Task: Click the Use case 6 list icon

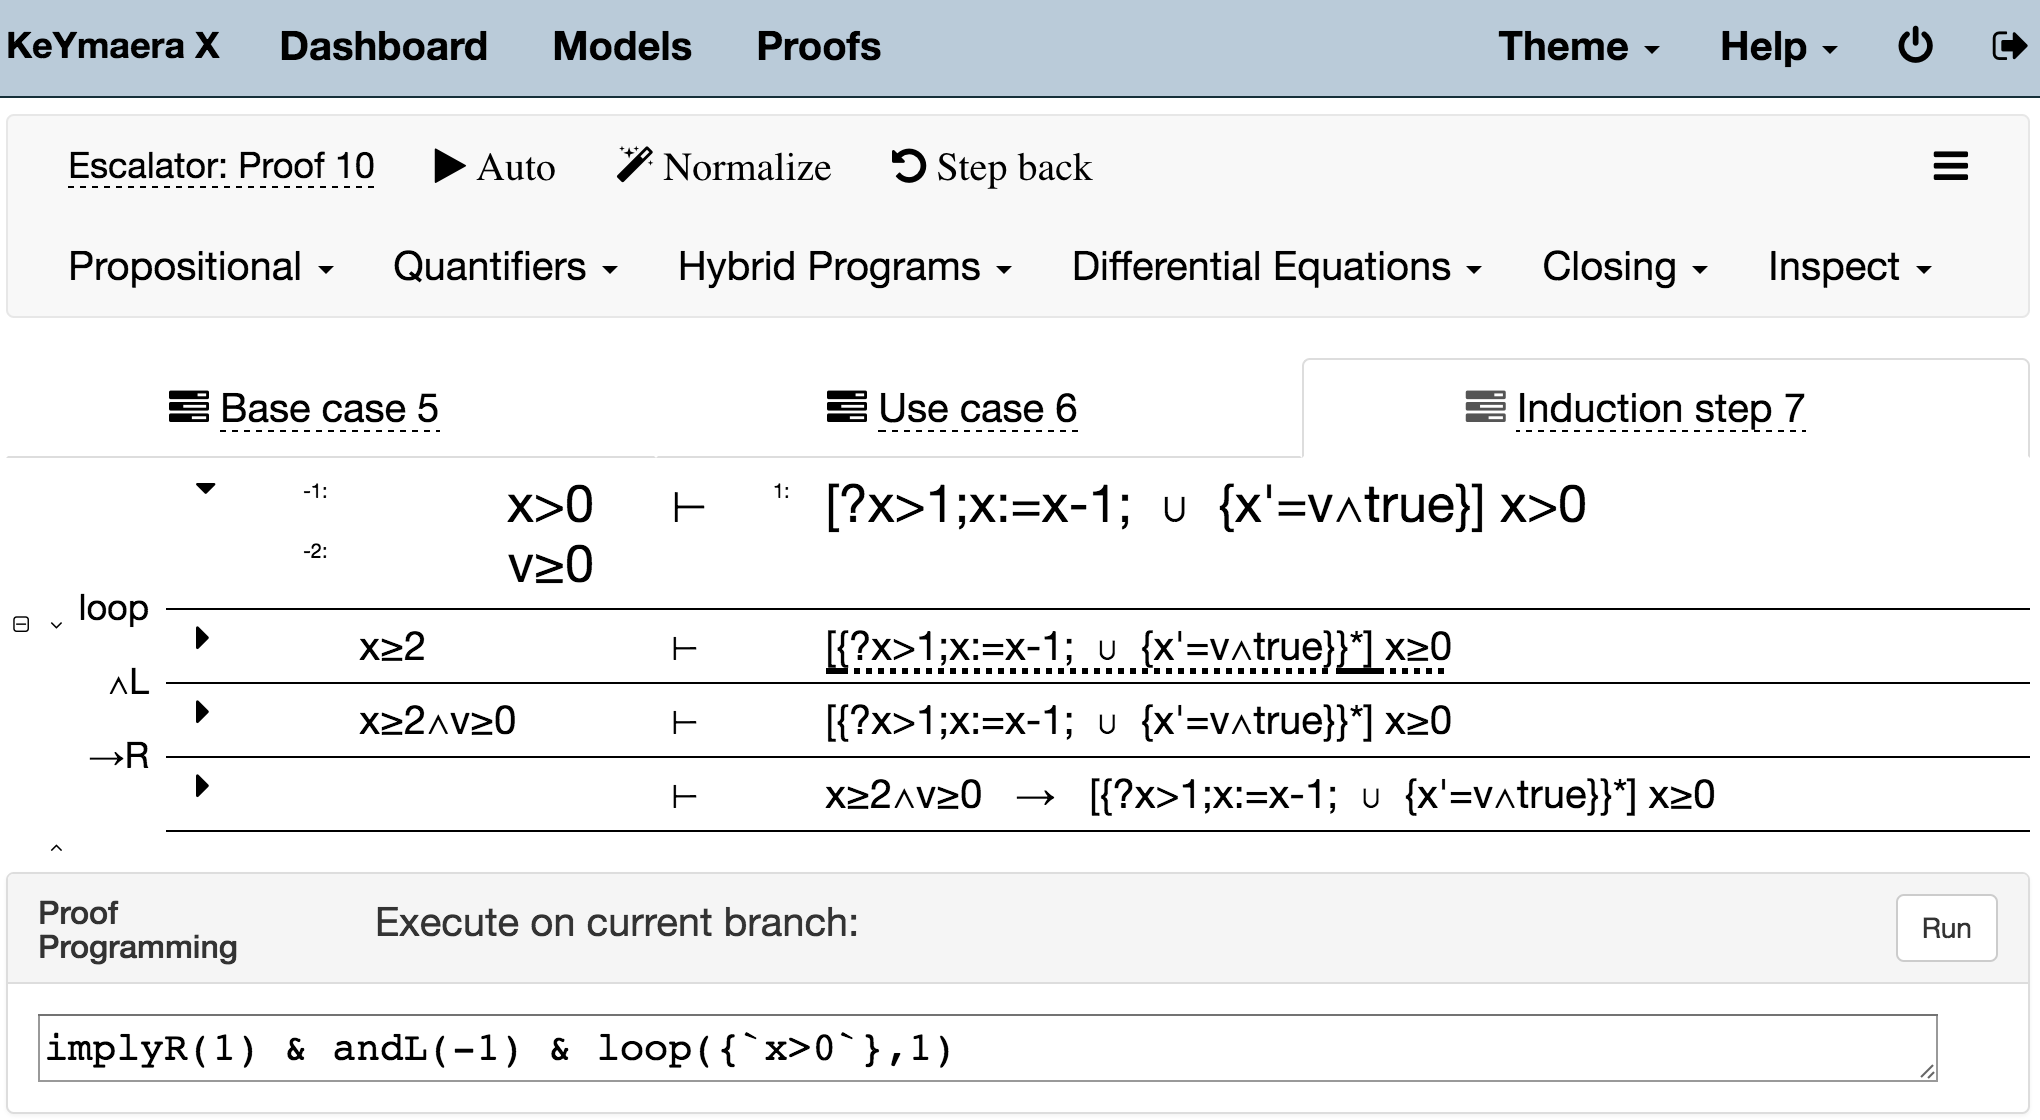Action: click(x=846, y=408)
